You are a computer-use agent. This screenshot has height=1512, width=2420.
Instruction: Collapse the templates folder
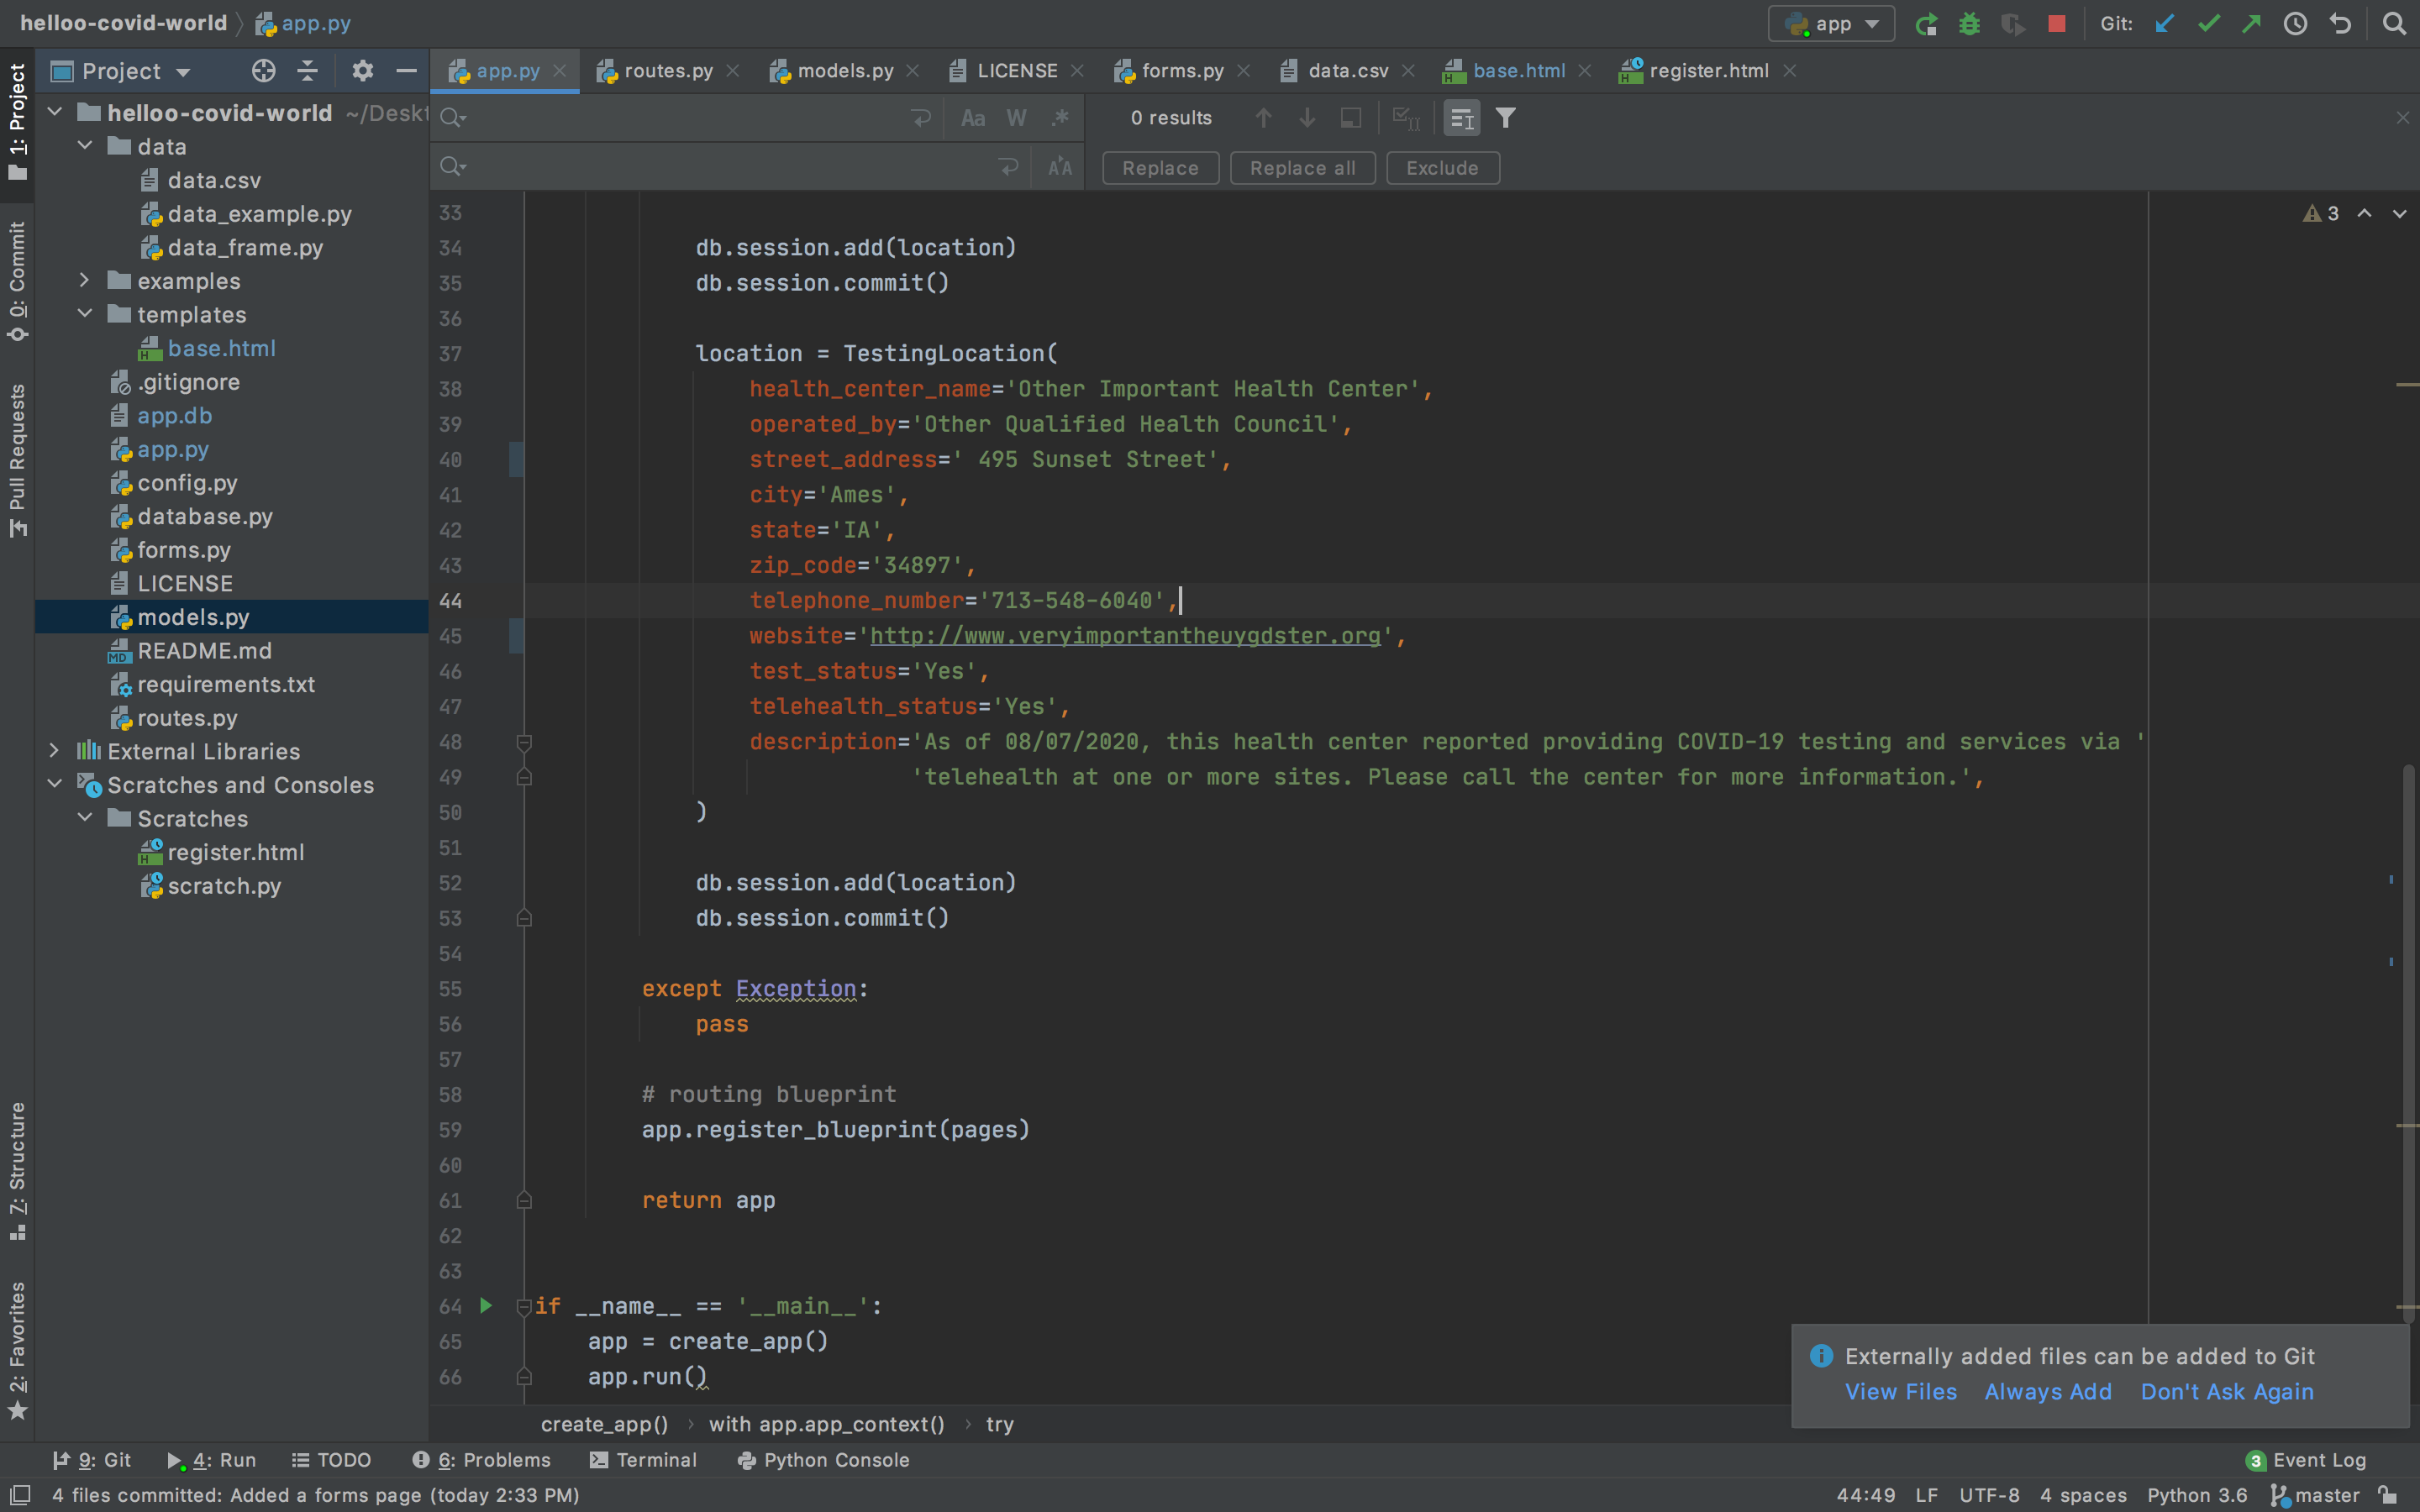(85, 314)
